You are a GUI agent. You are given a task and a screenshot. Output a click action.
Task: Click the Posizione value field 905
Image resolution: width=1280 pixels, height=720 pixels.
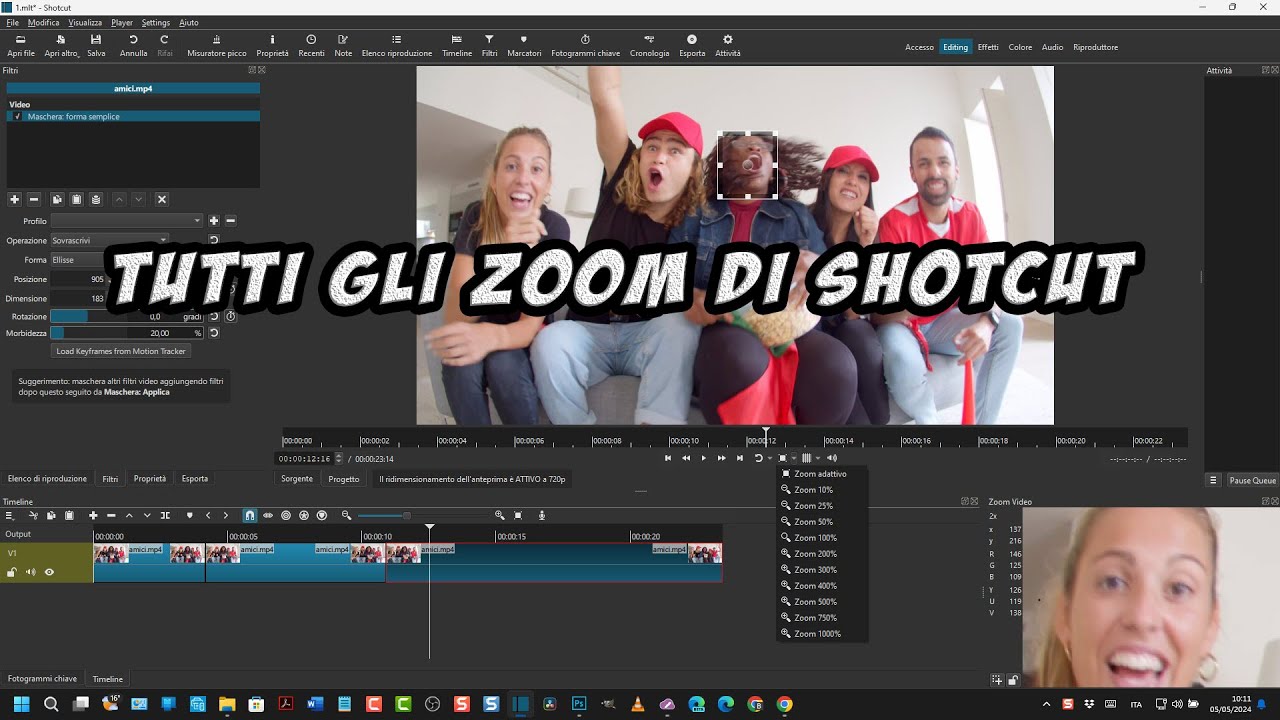80,279
